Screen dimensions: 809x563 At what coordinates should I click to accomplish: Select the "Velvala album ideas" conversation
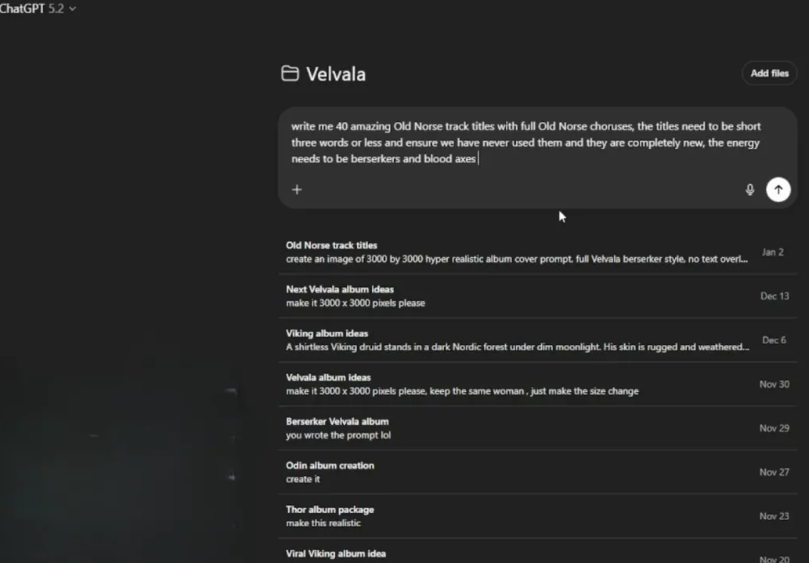tap(328, 377)
